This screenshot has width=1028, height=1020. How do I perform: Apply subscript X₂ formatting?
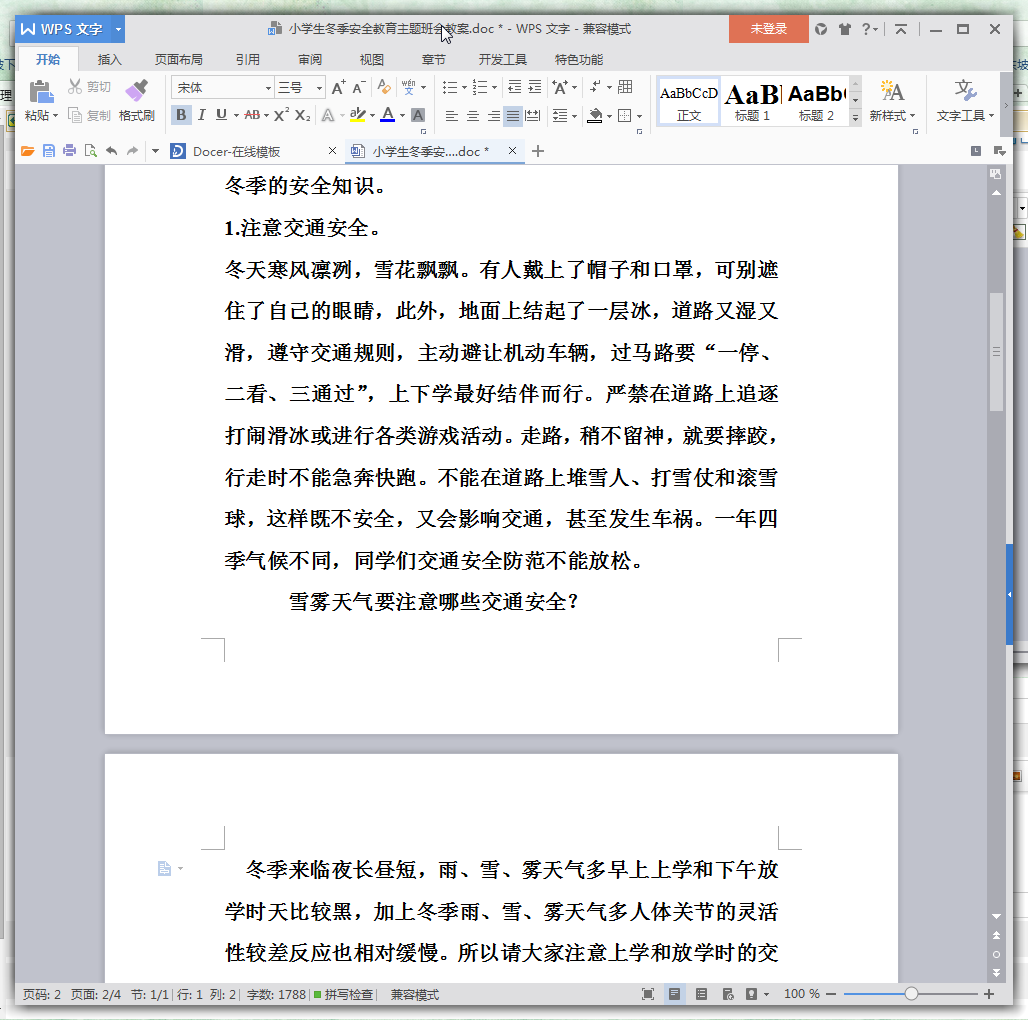click(x=302, y=115)
